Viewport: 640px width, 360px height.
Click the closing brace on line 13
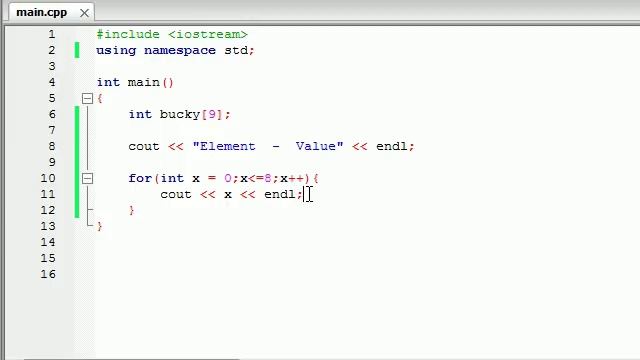pos(100,226)
